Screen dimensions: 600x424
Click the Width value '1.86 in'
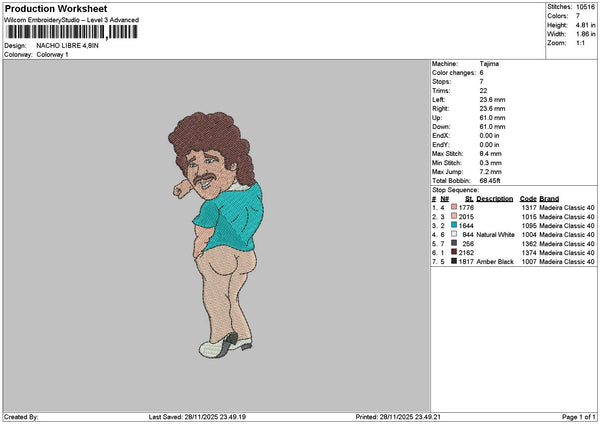[x=585, y=34]
